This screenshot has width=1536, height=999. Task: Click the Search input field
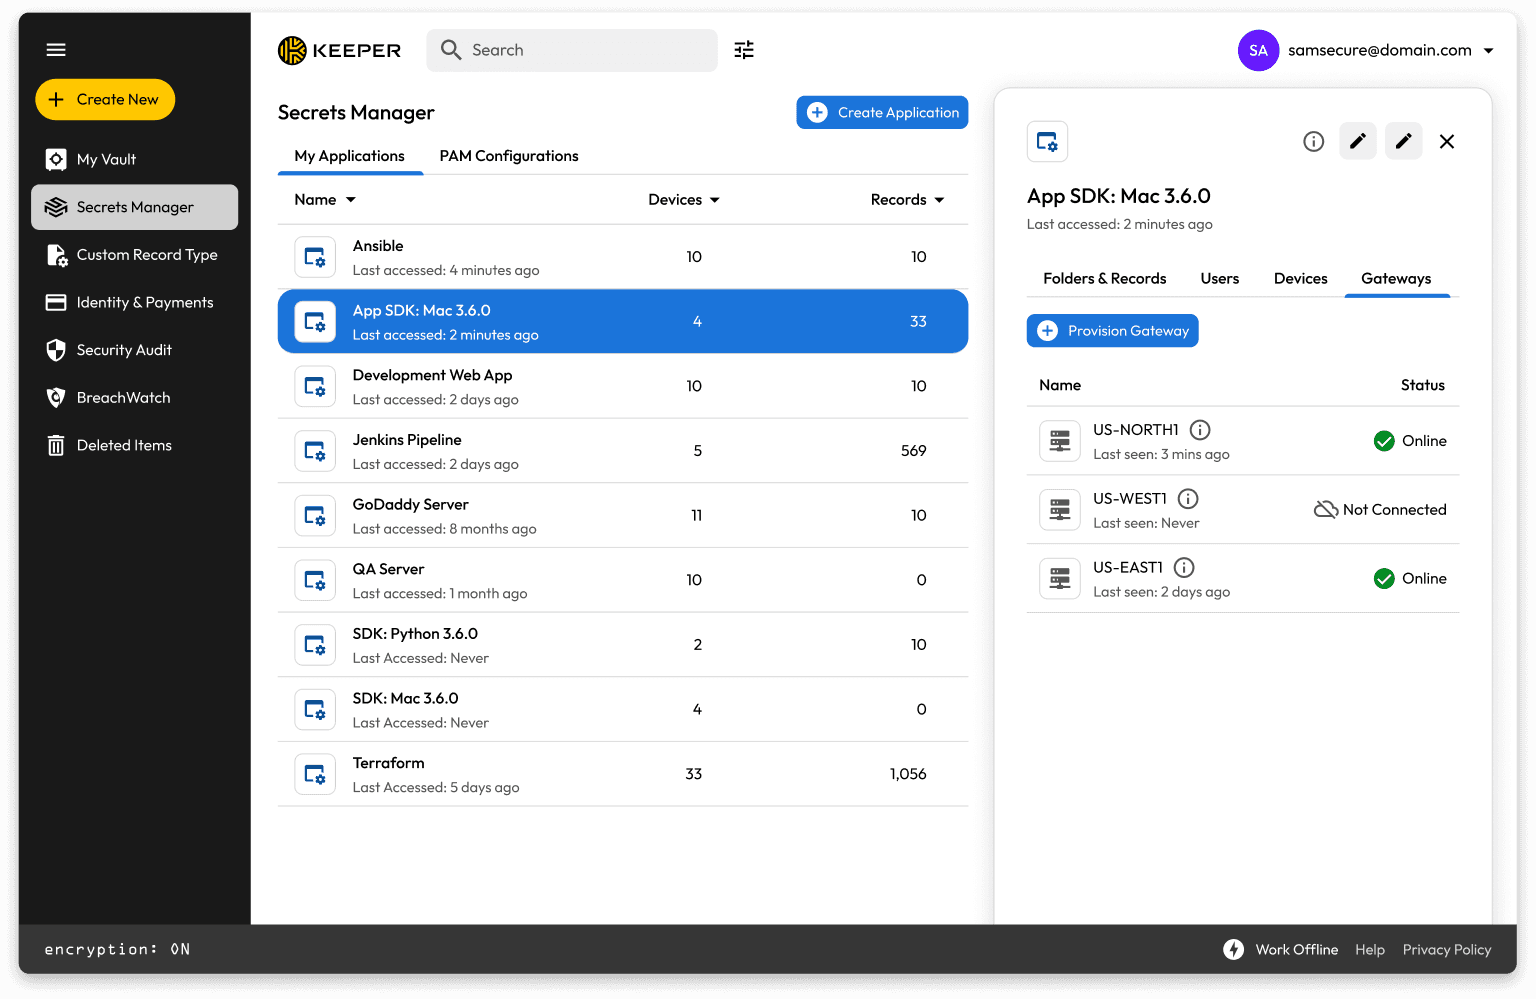[x=572, y=50]
